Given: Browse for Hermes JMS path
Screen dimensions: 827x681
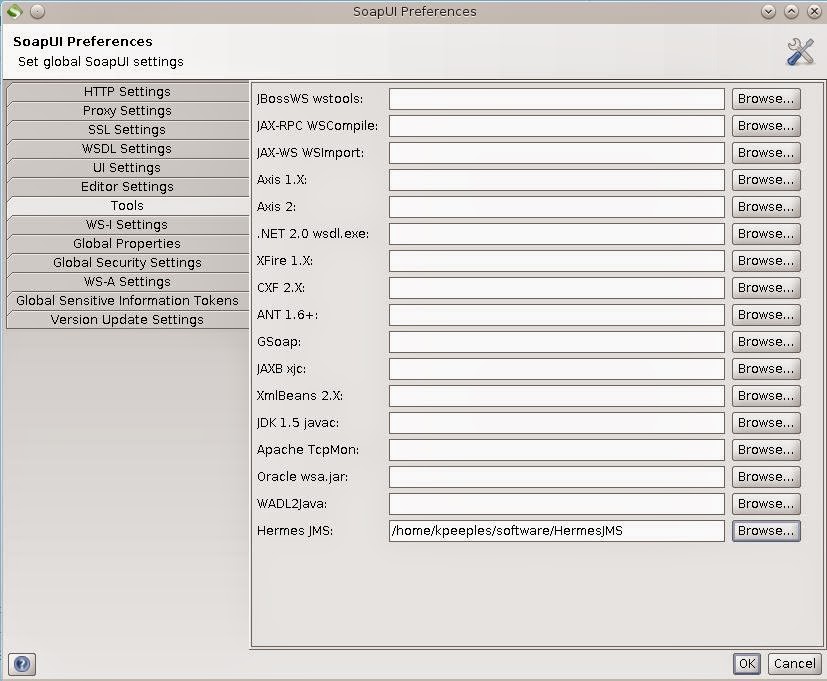Looking at the screenshot, I should tap(766, 531).
